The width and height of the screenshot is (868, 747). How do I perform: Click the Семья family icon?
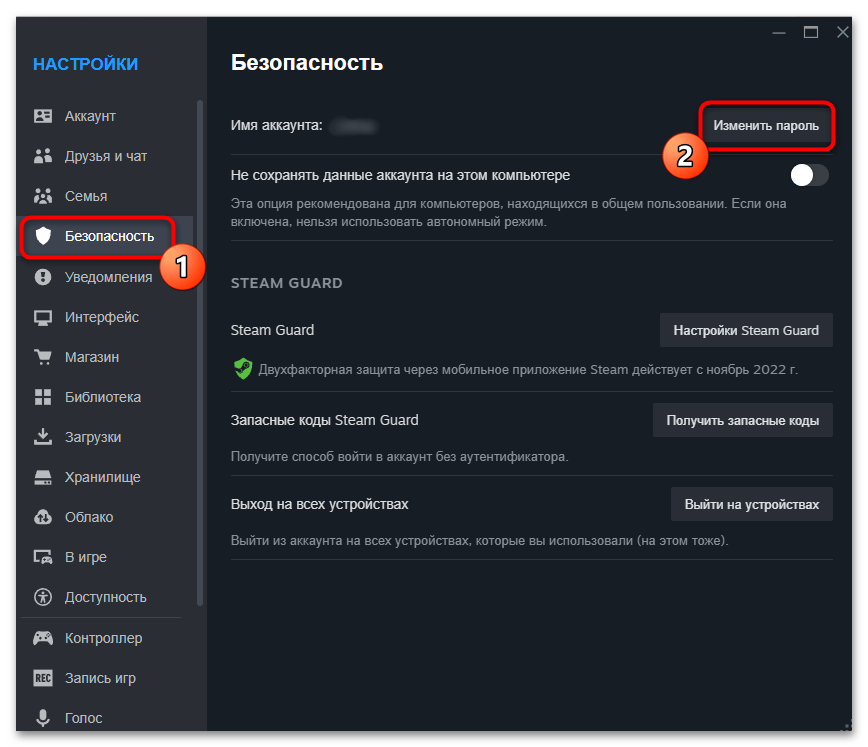point(43,196)
